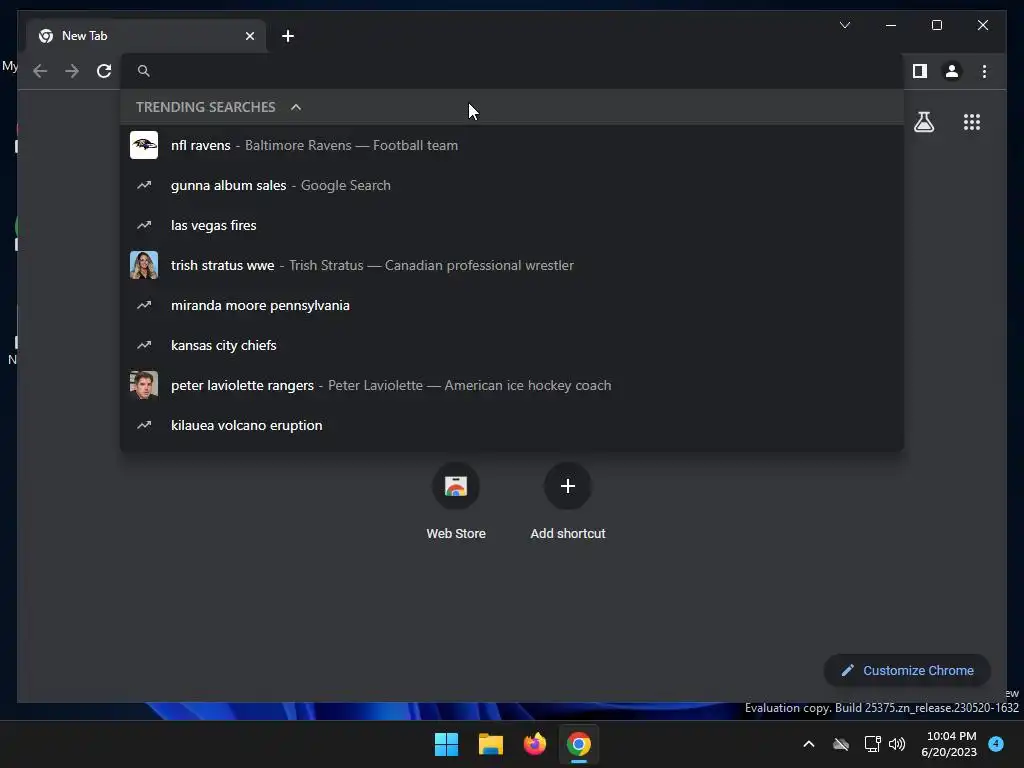Close the New Tab tab
The image size is (1024, 768).
[x=249, y=36]
